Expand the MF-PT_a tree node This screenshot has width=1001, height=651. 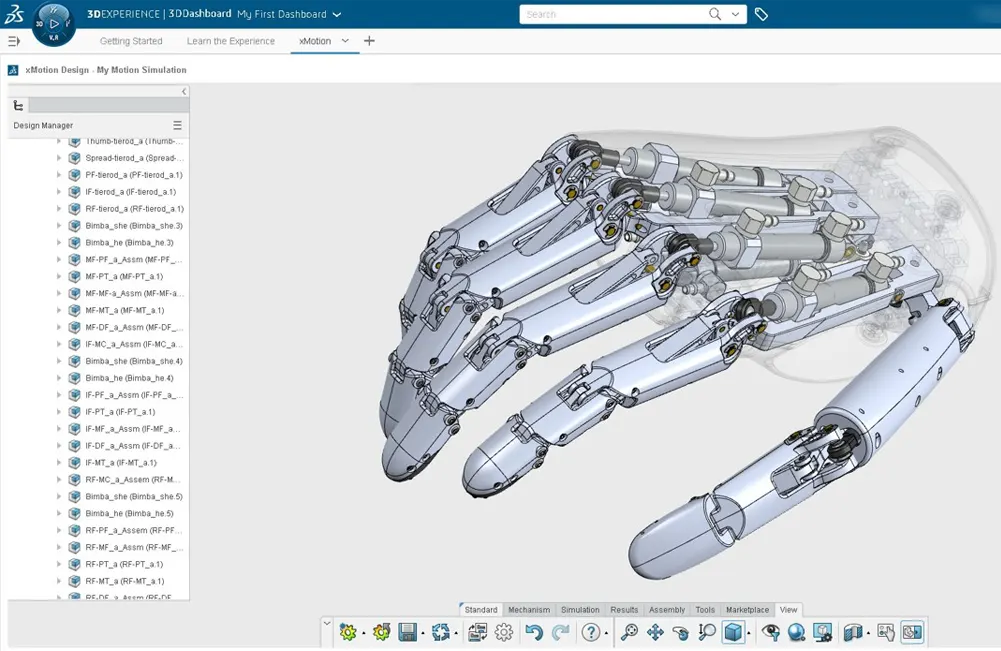59,276
